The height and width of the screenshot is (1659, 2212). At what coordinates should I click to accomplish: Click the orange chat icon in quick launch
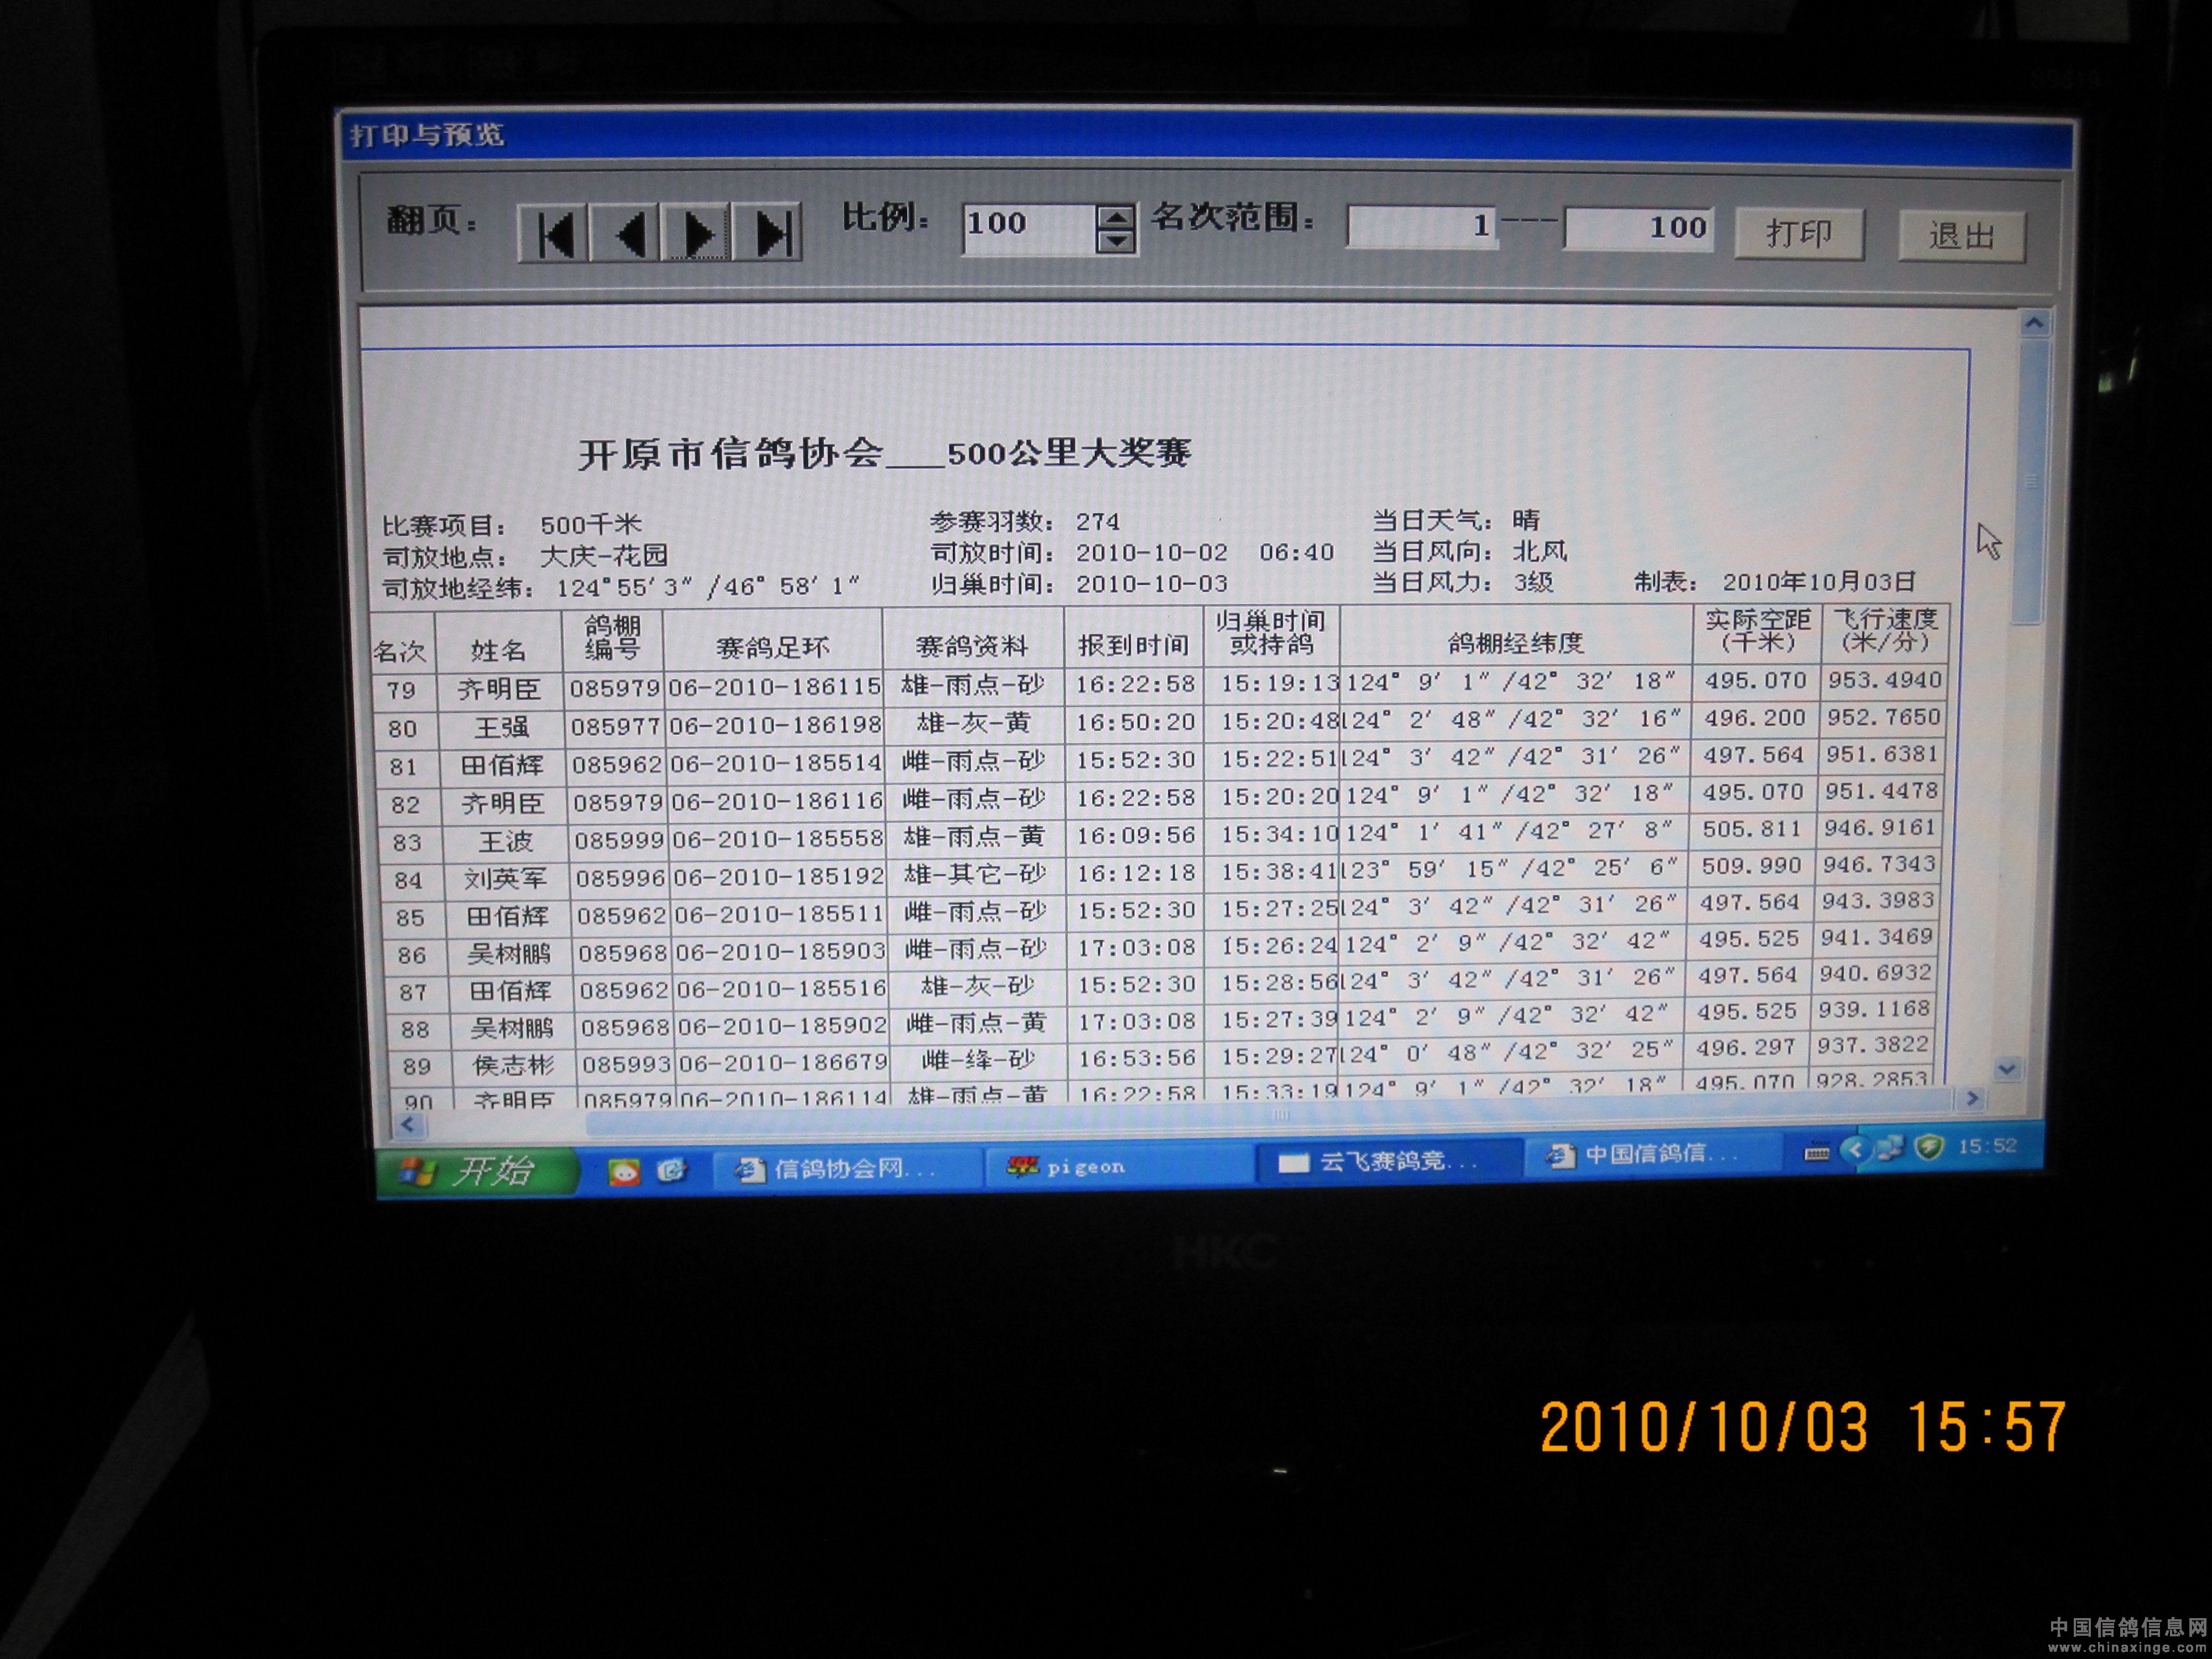click(624, 1171)
